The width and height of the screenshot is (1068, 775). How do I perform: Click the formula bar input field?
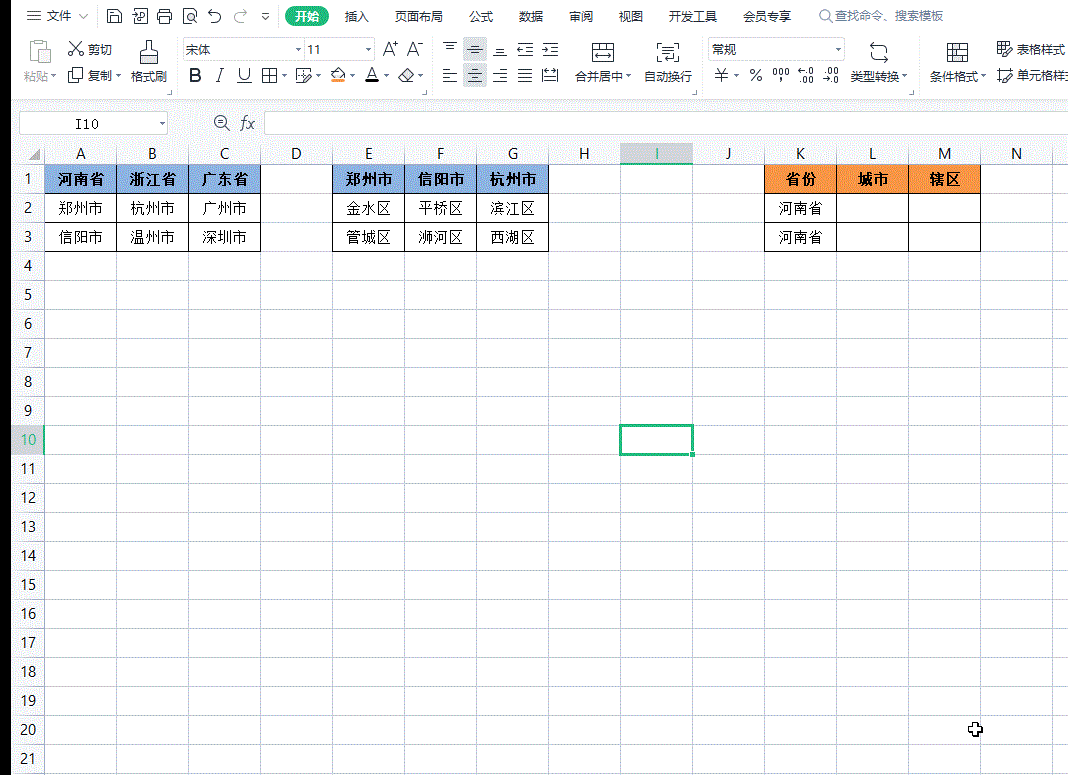[x=665, y=123]
